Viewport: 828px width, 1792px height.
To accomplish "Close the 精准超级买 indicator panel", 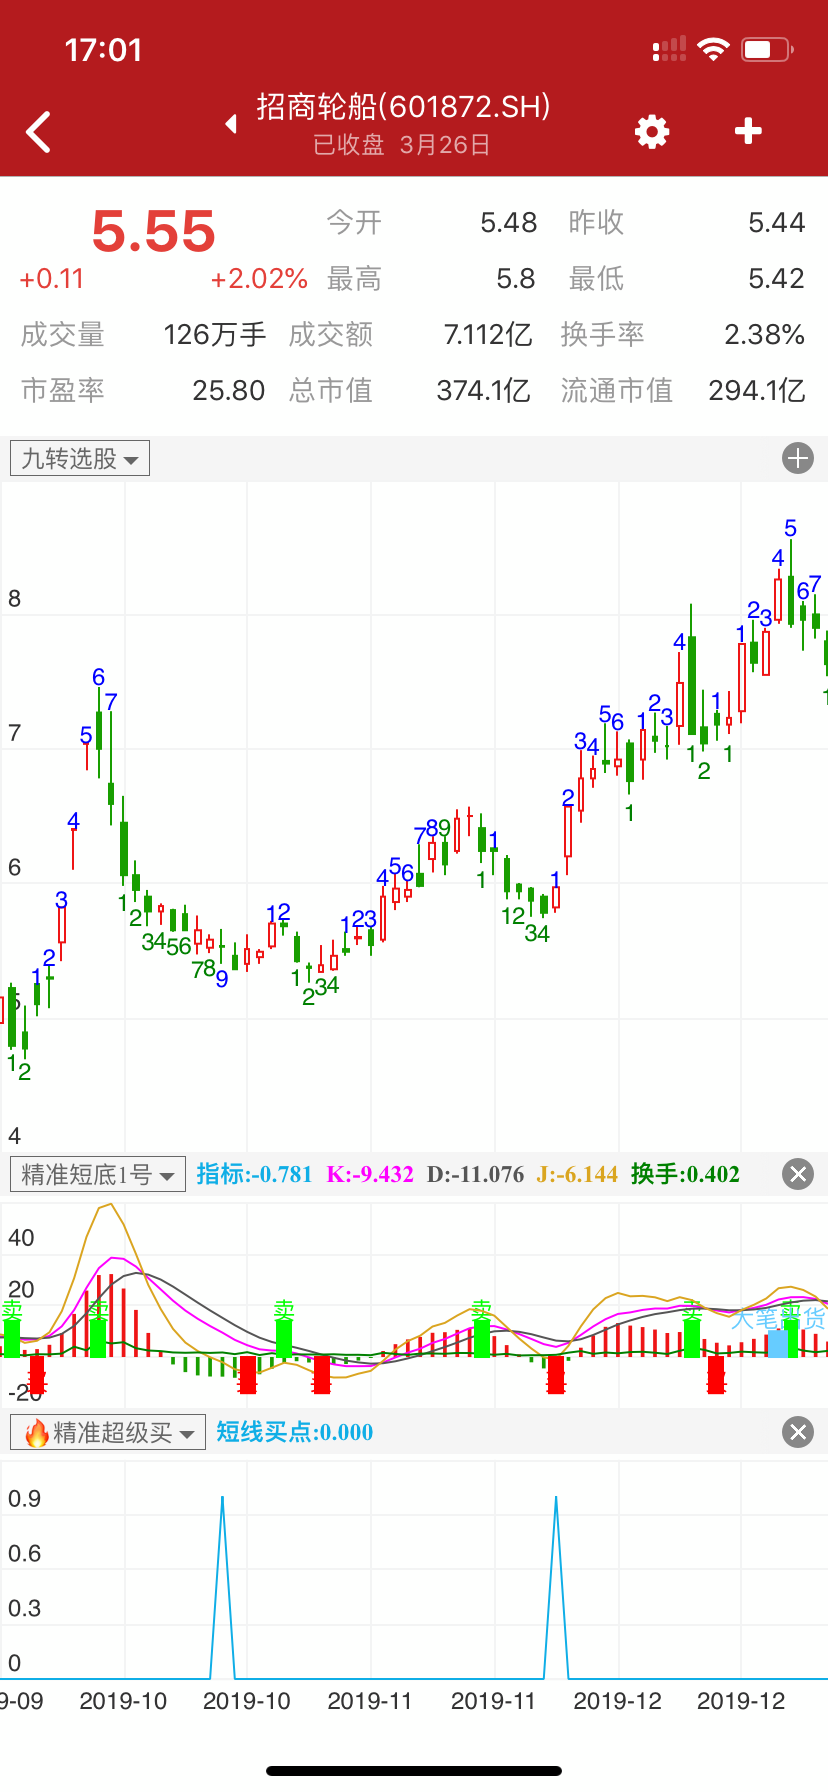I will click(797, 1432).
